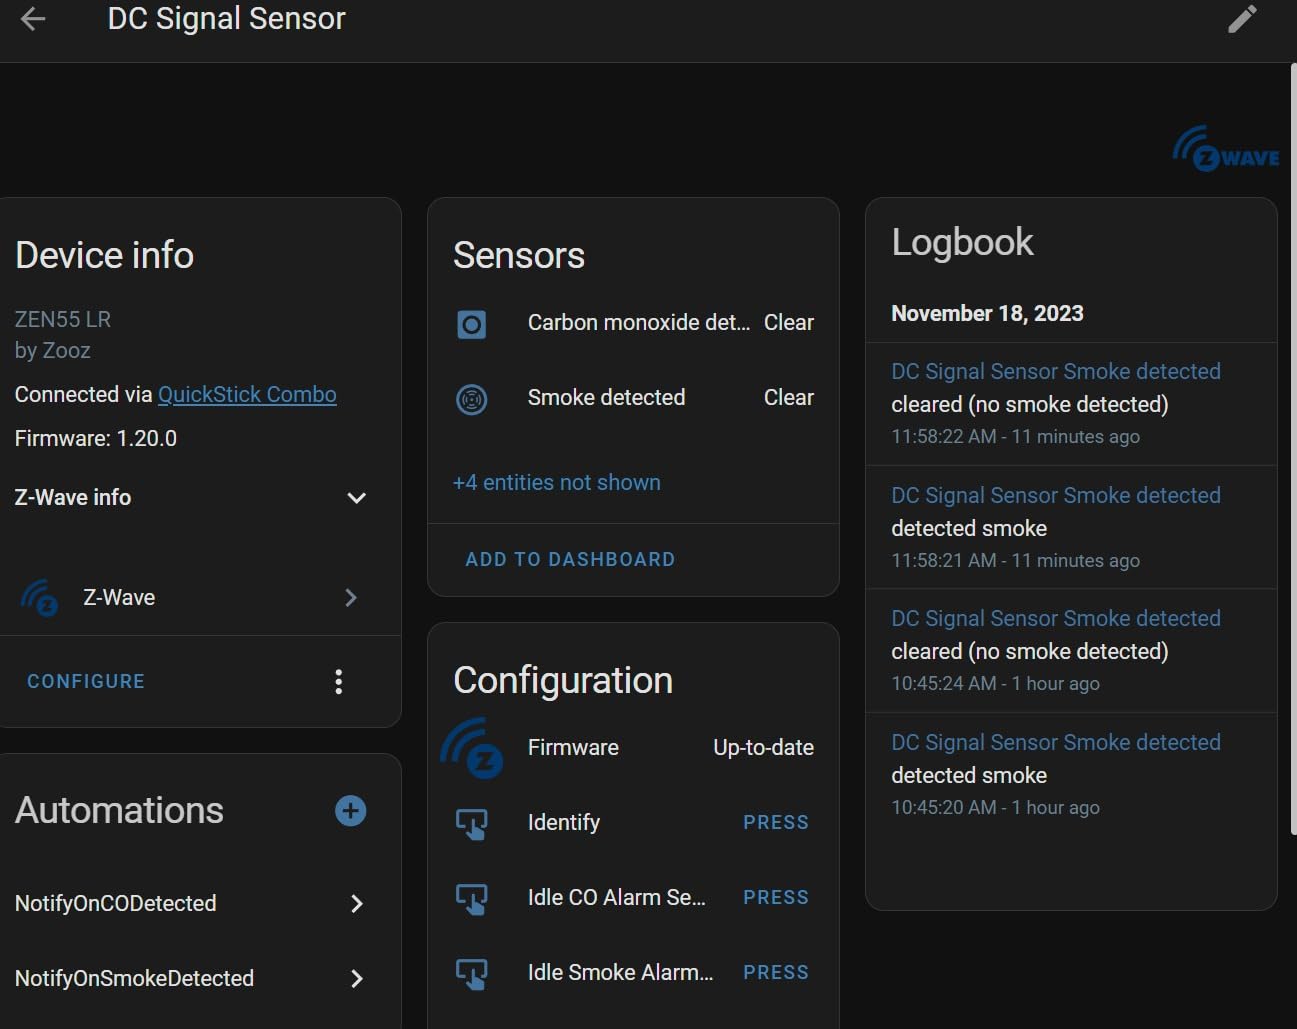Click the November 18, 2023 logbook date
Image resolution: width=1297 pixels, height=1029 pixels.
987,313
